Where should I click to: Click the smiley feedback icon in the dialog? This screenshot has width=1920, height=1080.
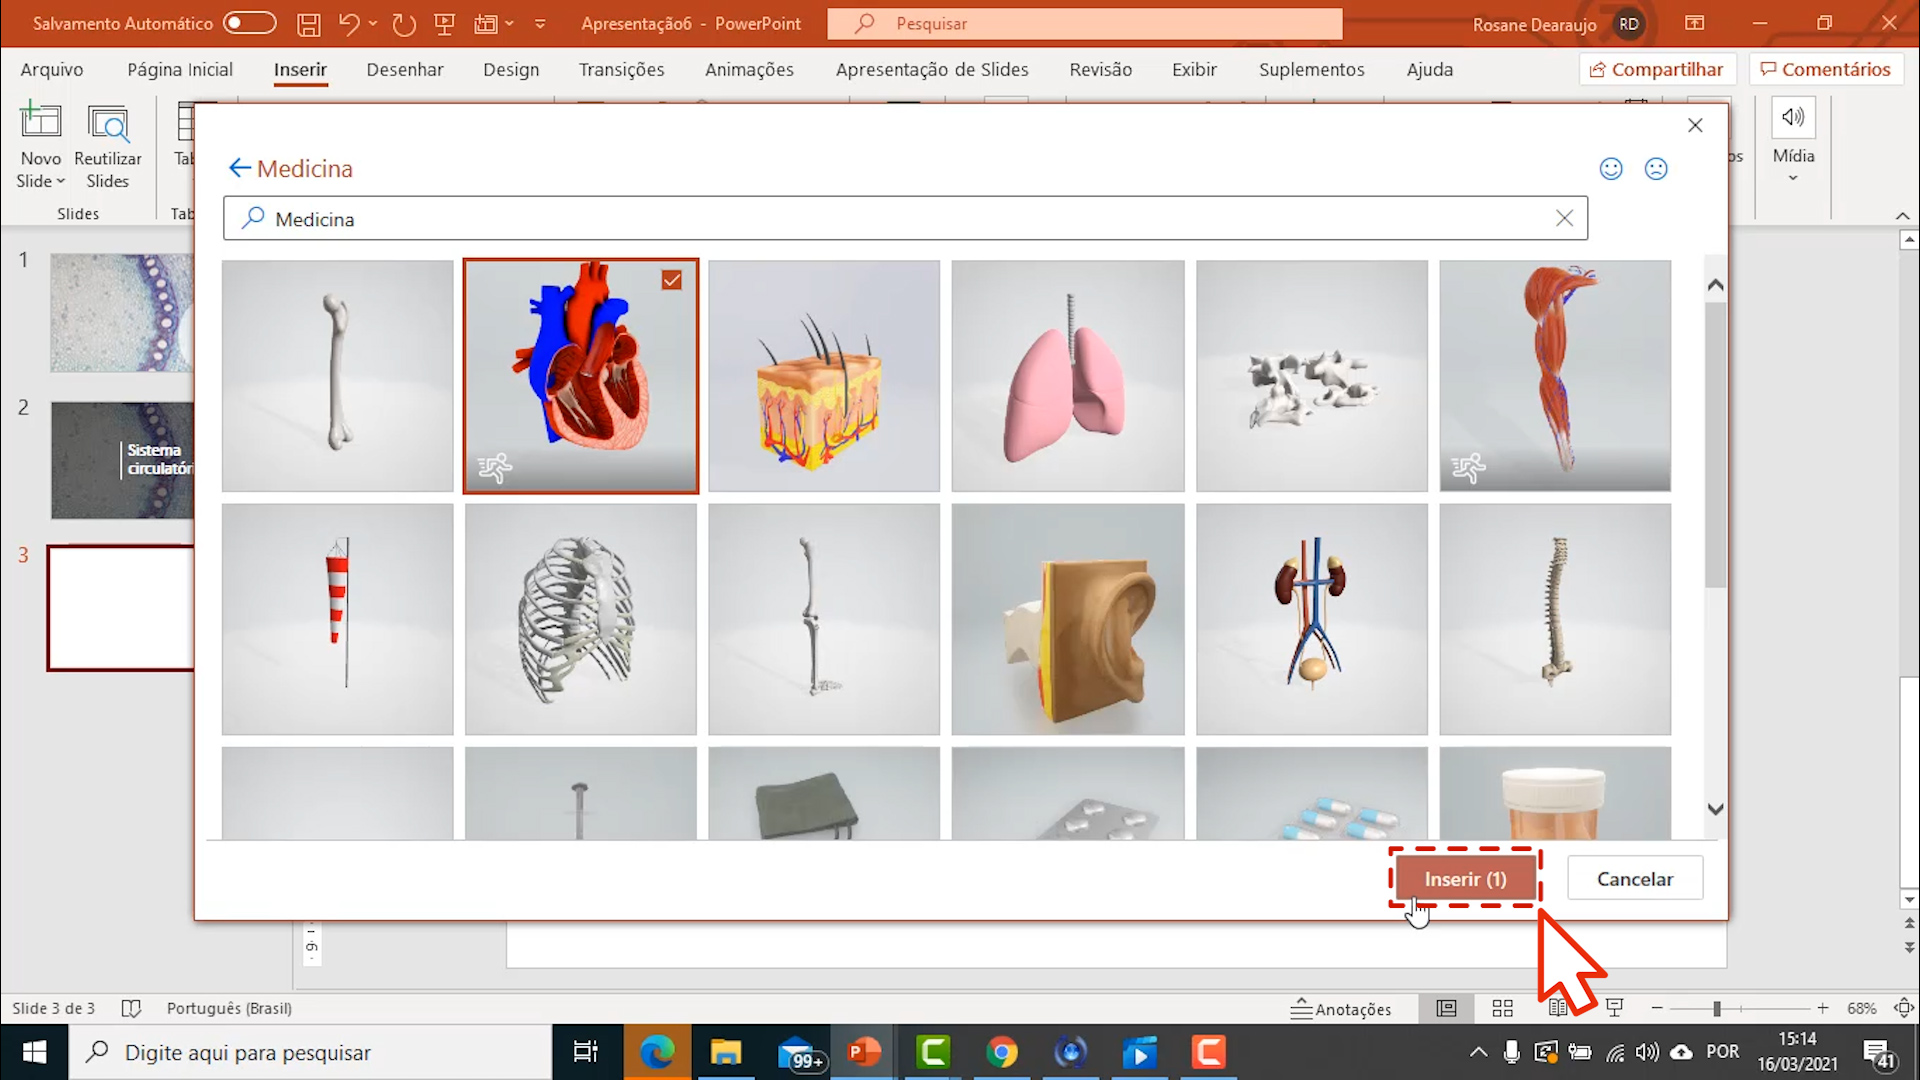(1611, 168)
